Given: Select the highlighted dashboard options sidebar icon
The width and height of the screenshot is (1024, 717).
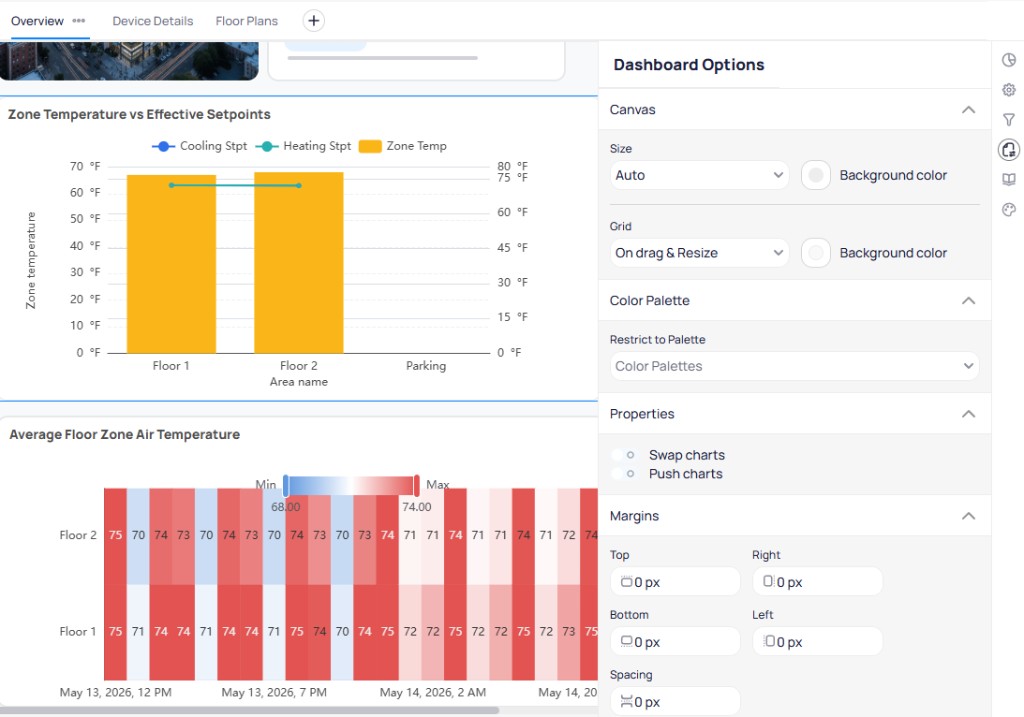Looking at the screenshot, I should coord(1009,150).
